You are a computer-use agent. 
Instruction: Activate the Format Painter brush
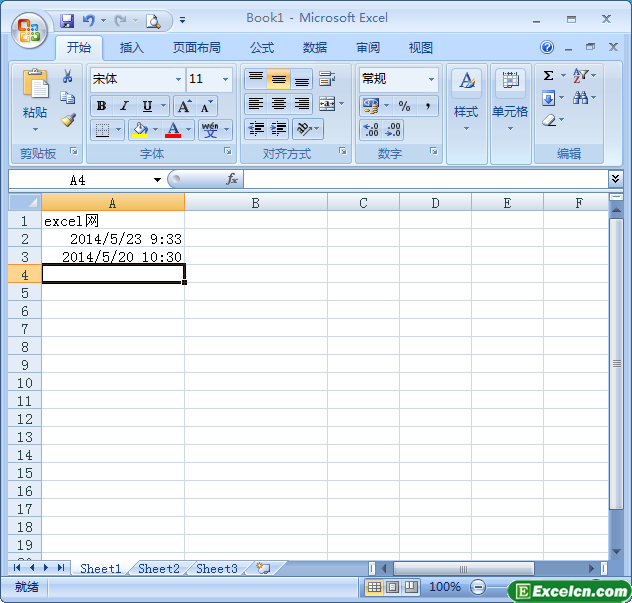tap(68, 120)
